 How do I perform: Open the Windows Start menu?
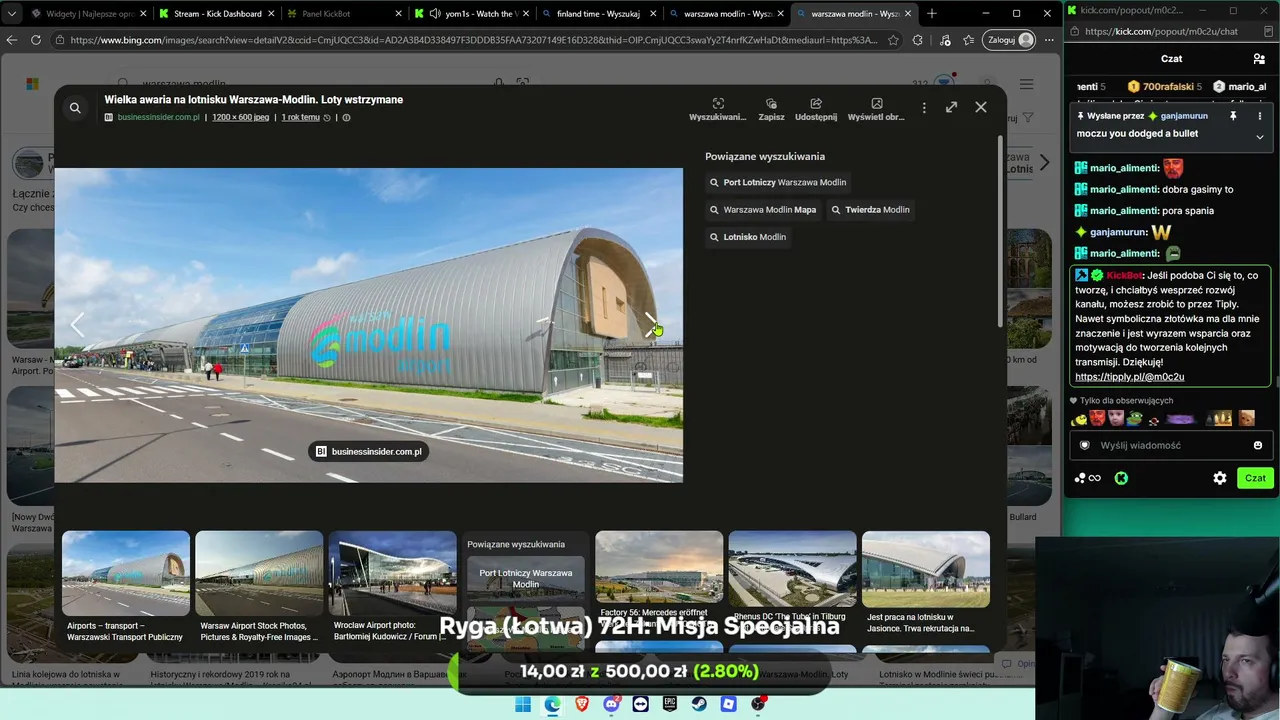(523, 704)
